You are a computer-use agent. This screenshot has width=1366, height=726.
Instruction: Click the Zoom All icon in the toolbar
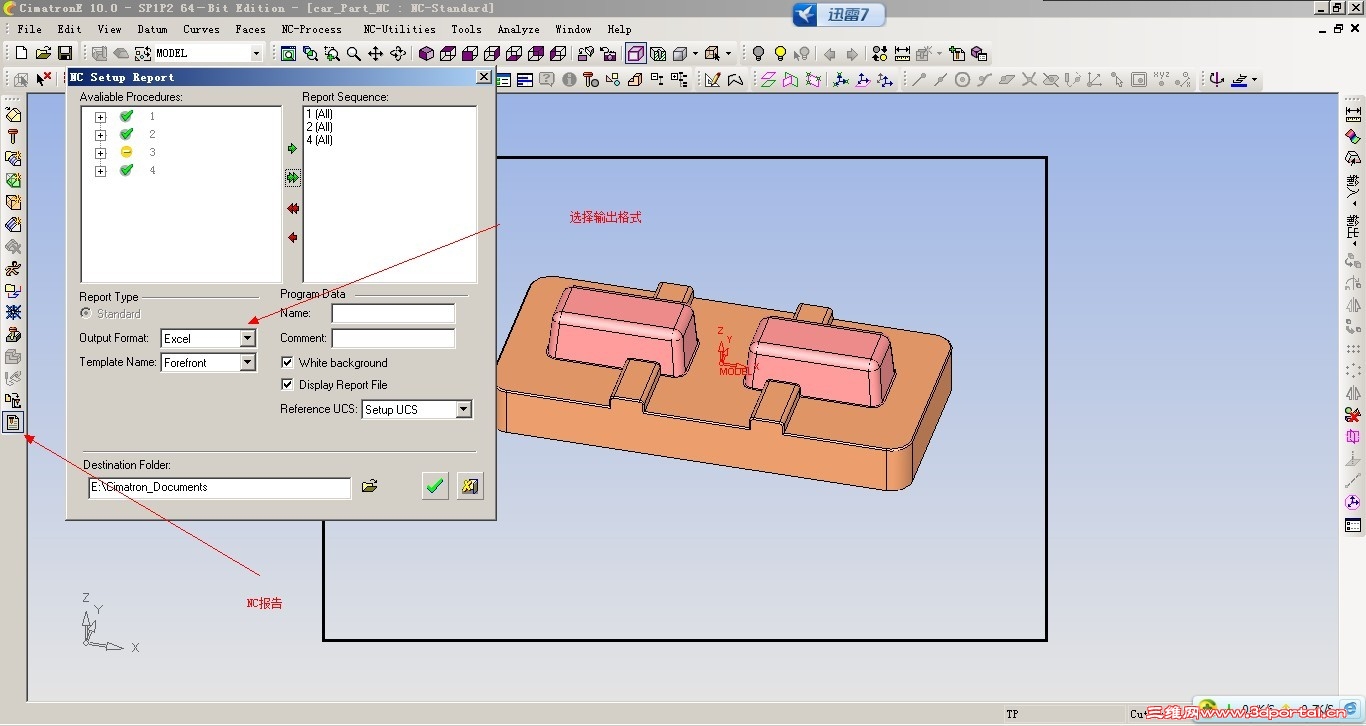point(288,53)
